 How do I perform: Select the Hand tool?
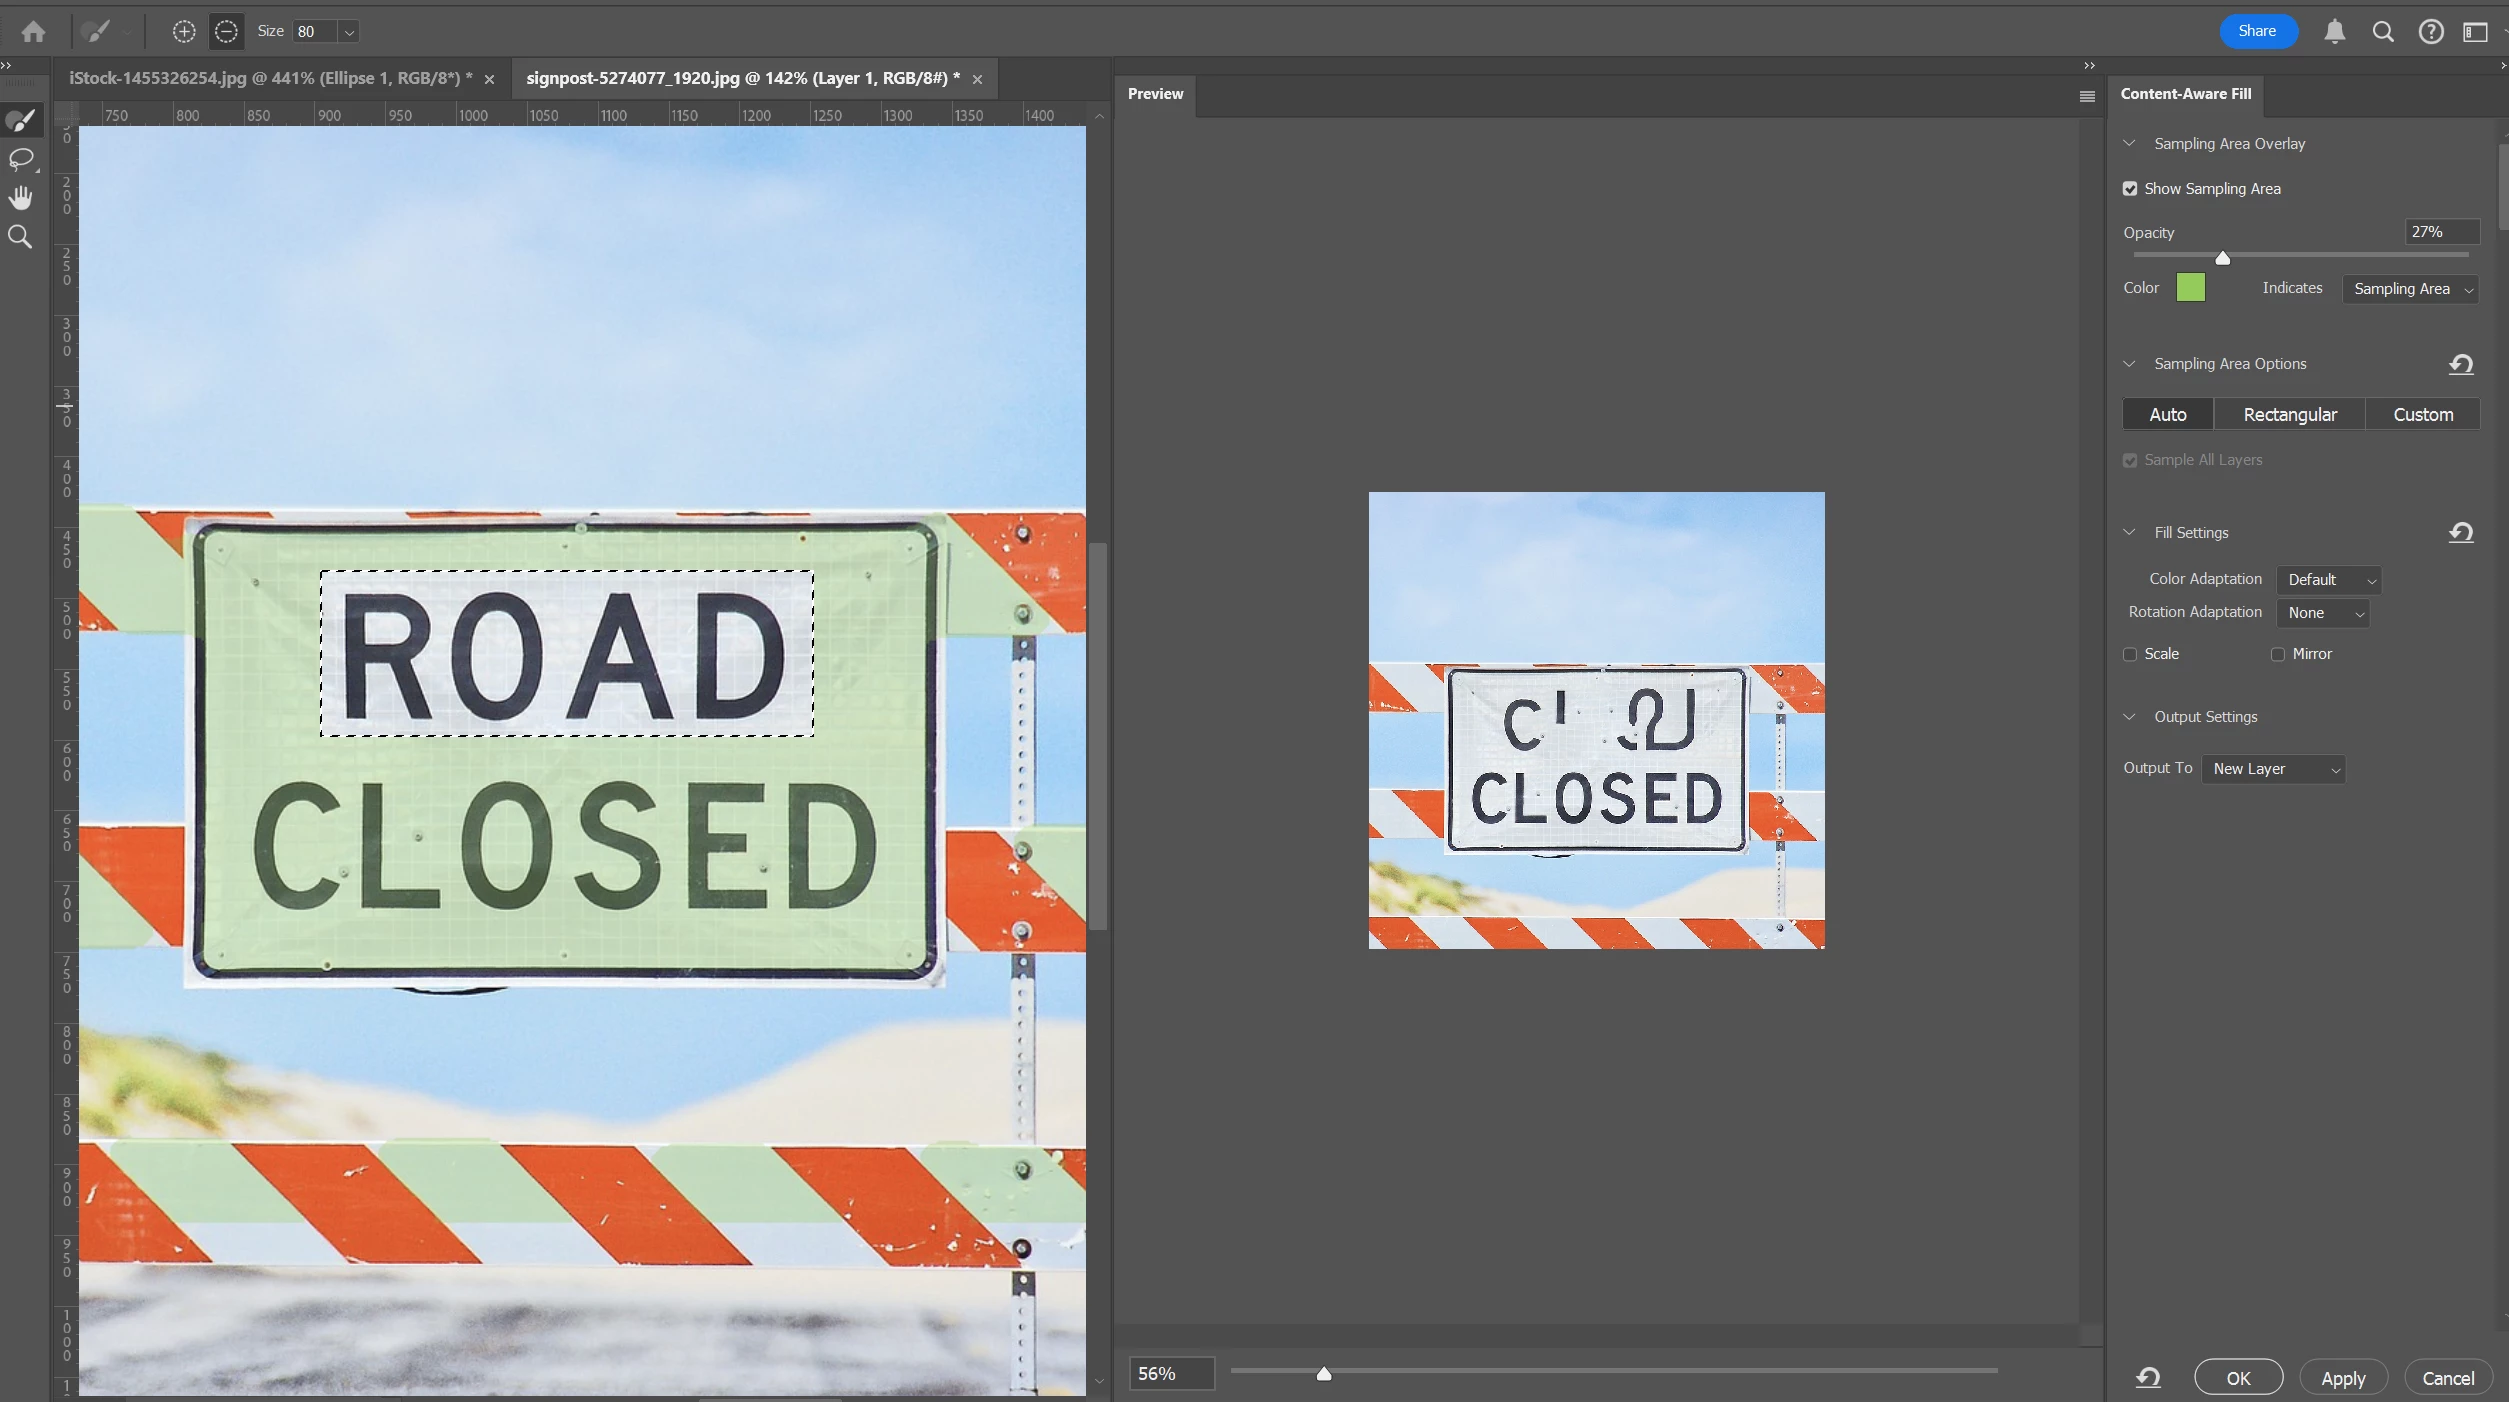point(21,198)
